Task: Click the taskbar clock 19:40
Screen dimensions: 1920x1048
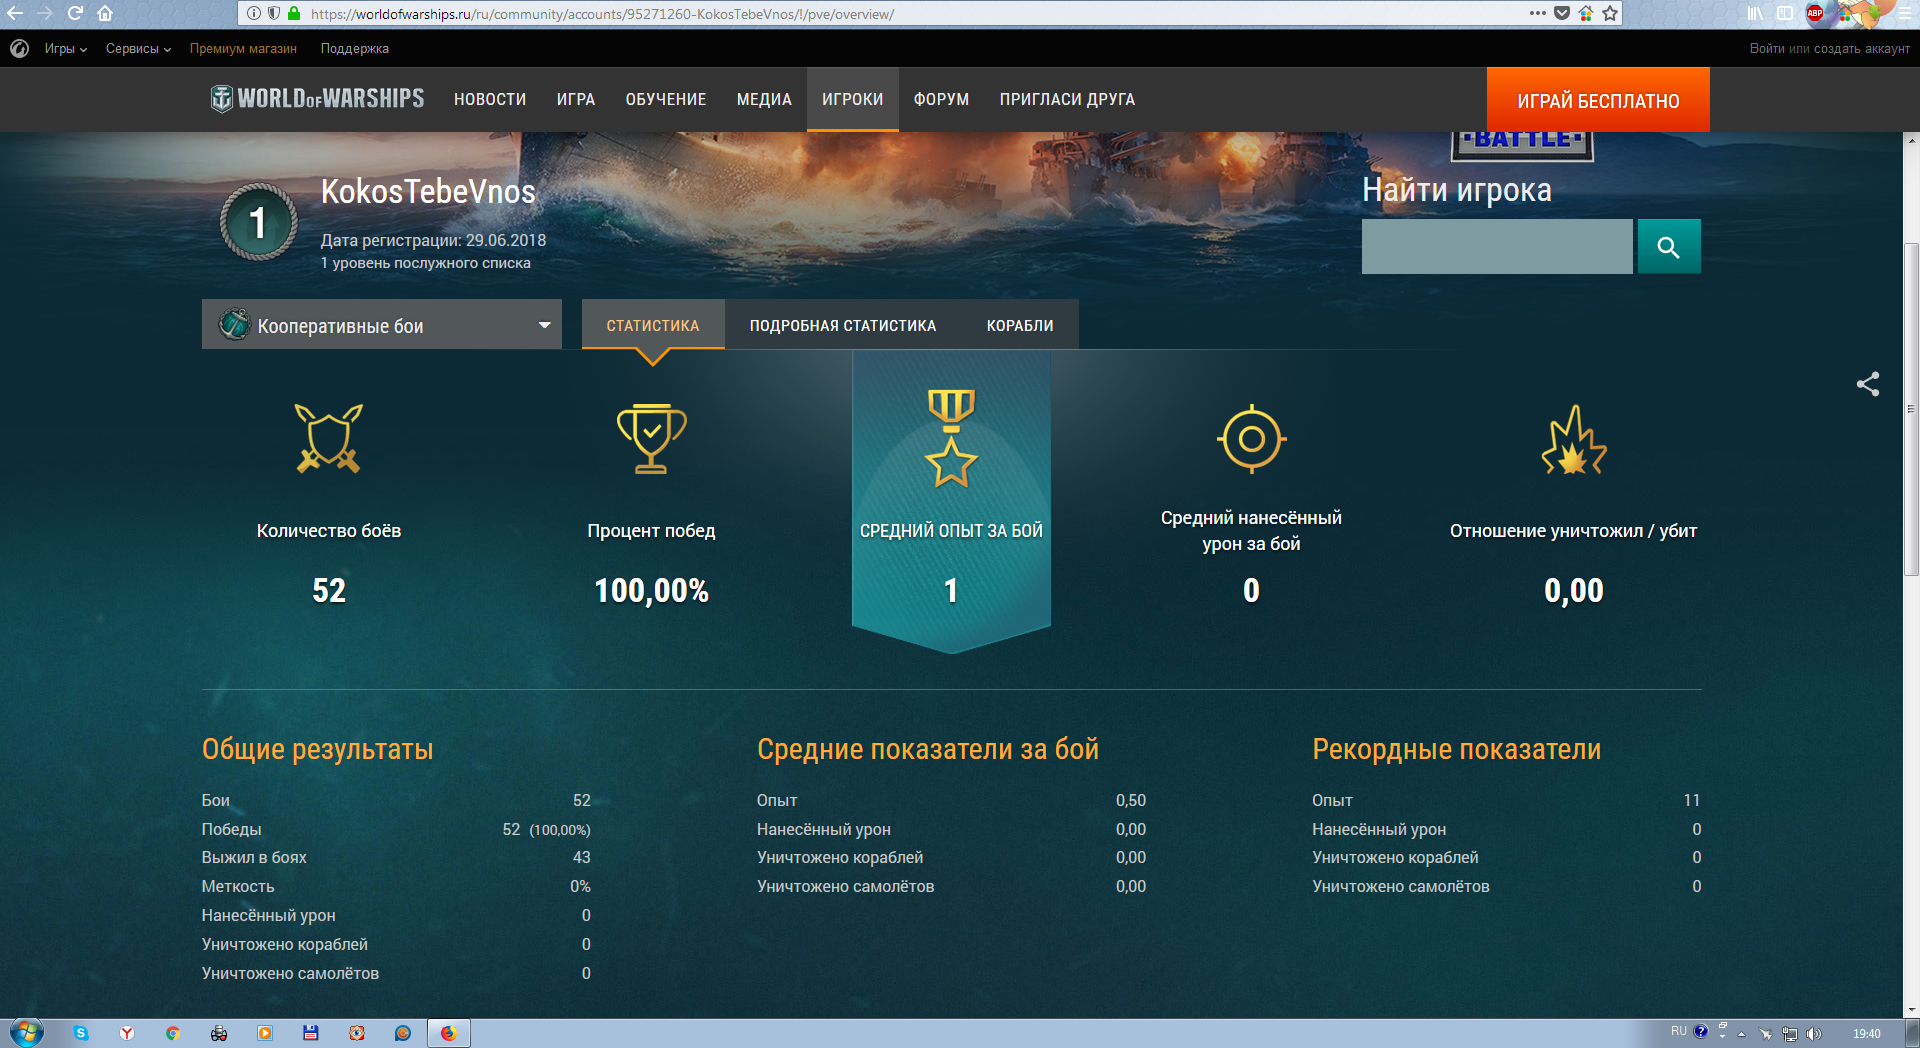Action: click(x=1866, y=1034)
